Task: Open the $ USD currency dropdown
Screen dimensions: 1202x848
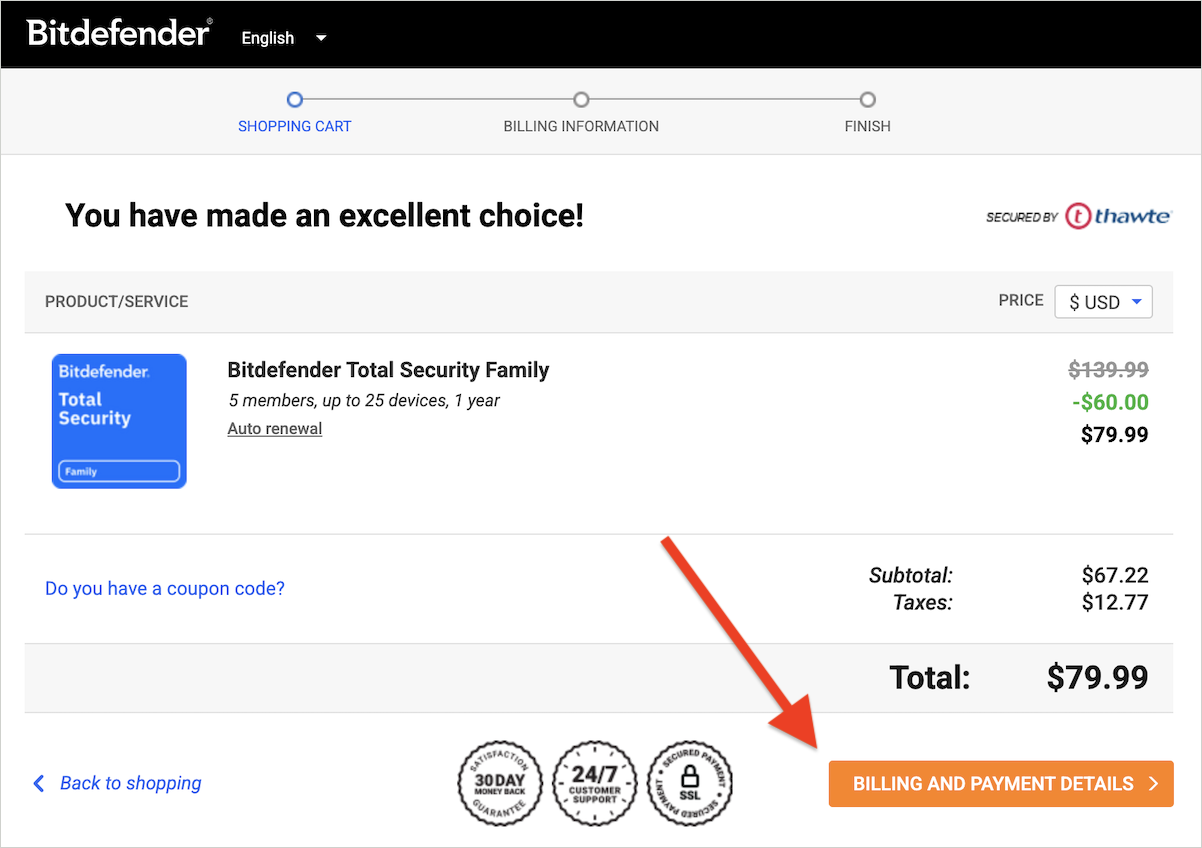Action: 1104,302
